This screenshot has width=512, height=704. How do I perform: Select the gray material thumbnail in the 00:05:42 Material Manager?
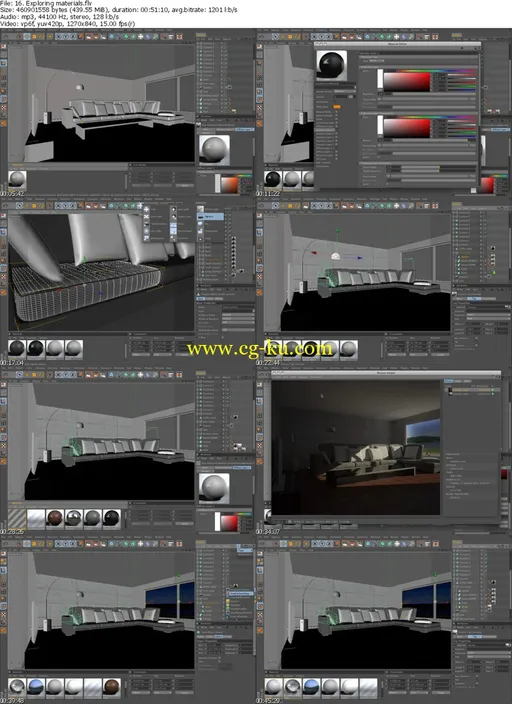pyautogui.click(x=17, y=180)
